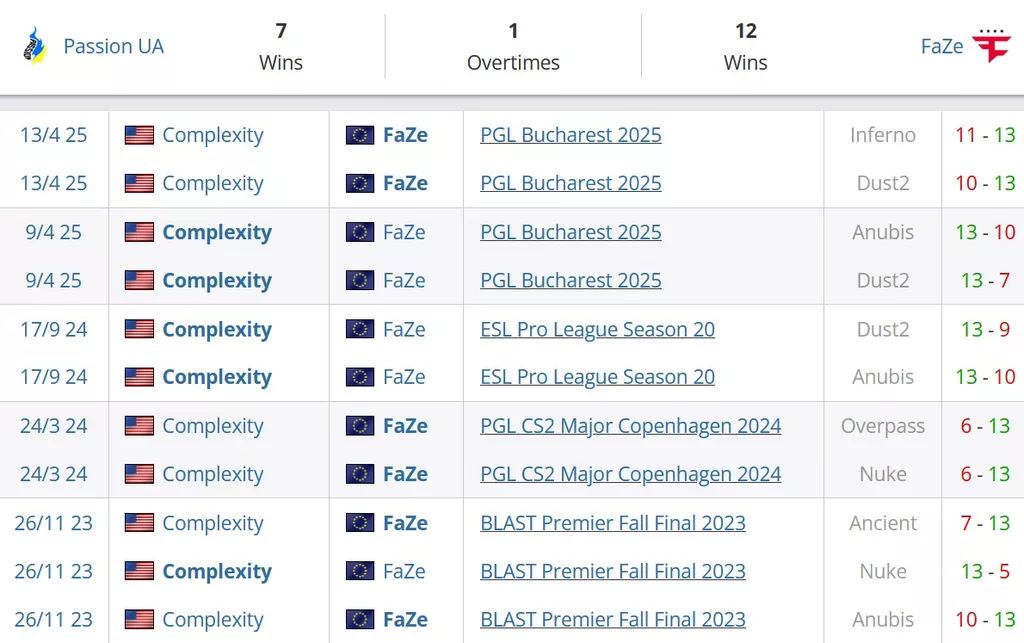The height and width of the screenshot is (643, 1024).
Task: Open PGL Bucharest 2025 event on Inferno row
Action: [x=570, y=135]
